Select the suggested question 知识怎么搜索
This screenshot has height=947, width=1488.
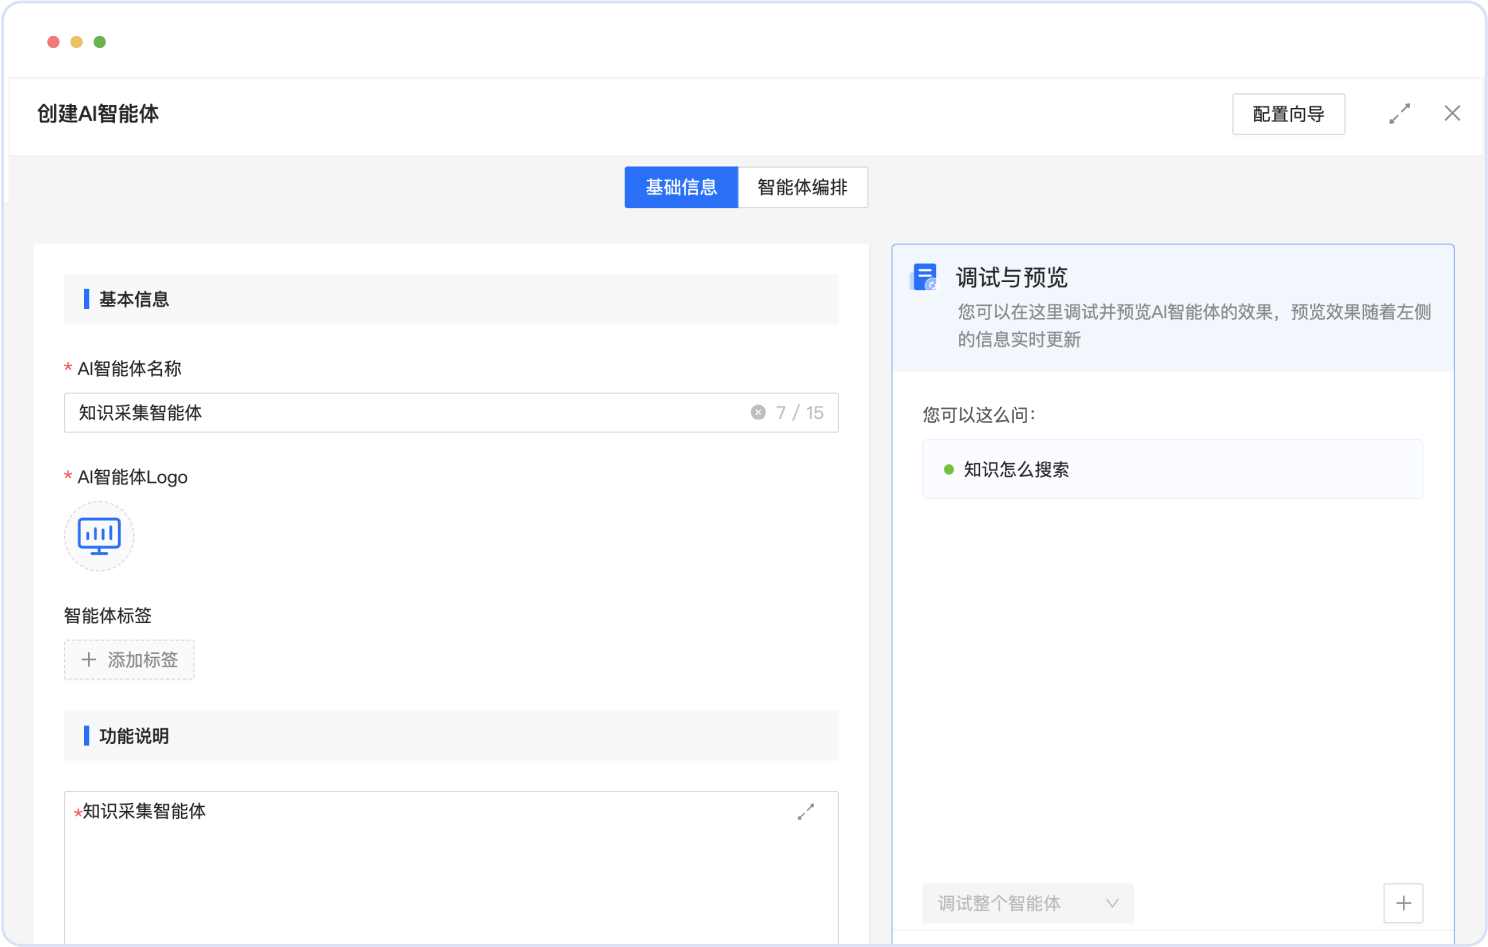1172,469
